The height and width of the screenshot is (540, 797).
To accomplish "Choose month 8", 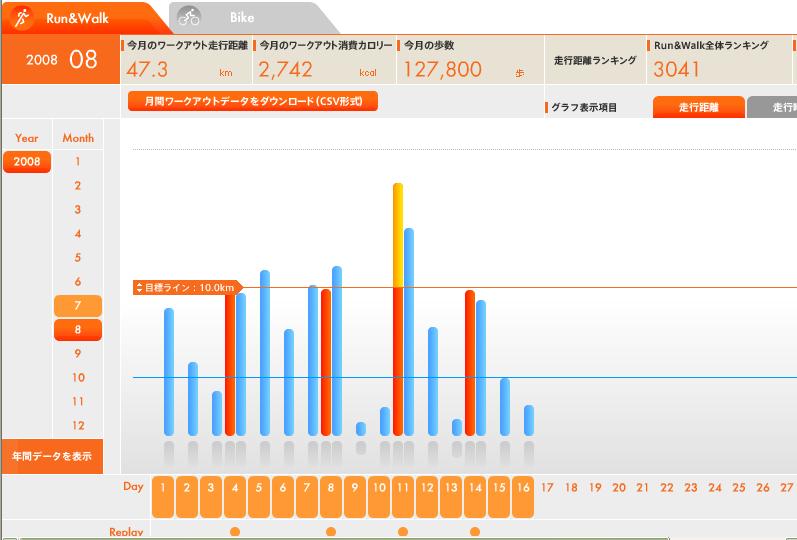I will (x=78, y=329).
